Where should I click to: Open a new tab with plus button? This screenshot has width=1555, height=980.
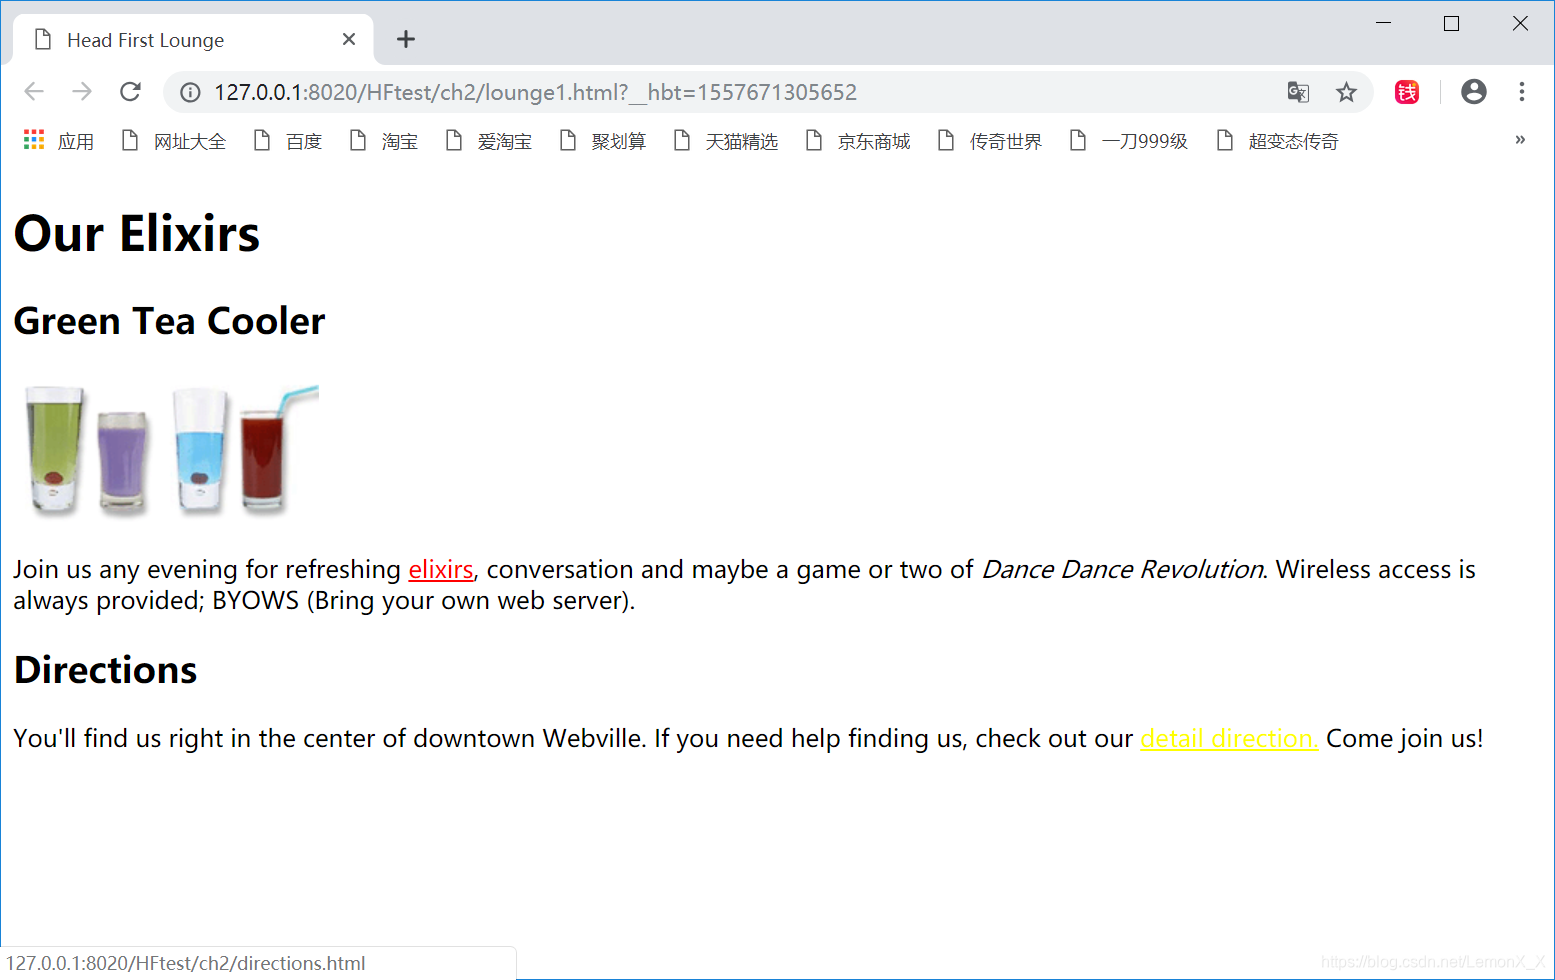405,40
